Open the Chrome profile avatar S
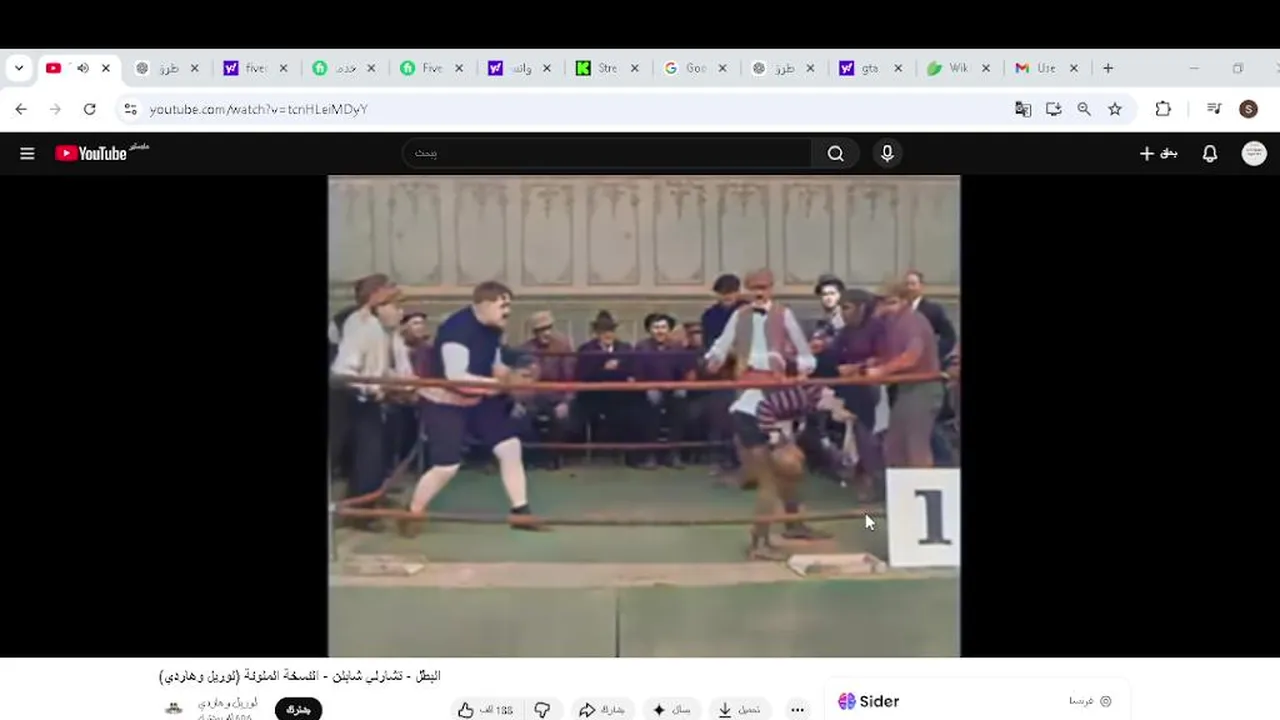Viewport: 1280px width, 720px height. [x=1248, y=109]
